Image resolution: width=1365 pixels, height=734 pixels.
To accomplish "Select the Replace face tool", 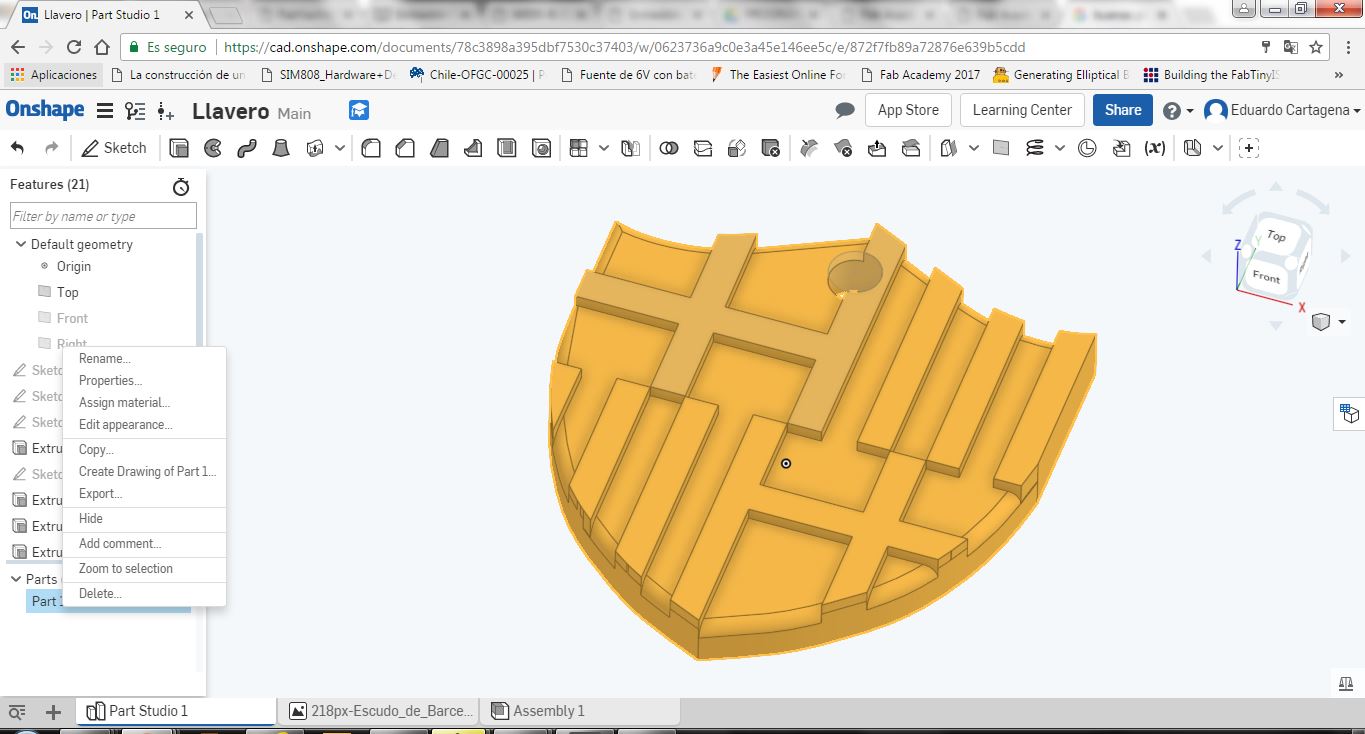I will (911, 148).
